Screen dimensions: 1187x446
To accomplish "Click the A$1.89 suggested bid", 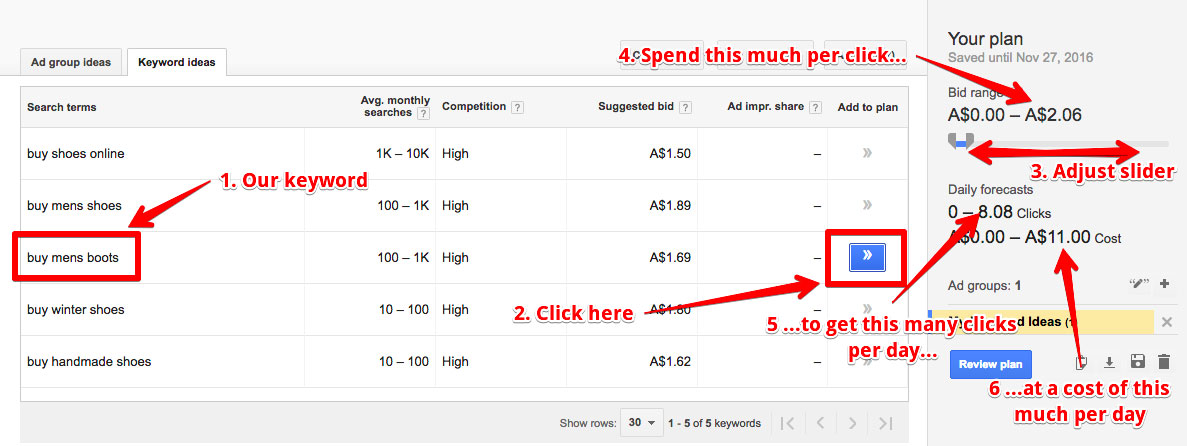I will (x=670, y=206).
